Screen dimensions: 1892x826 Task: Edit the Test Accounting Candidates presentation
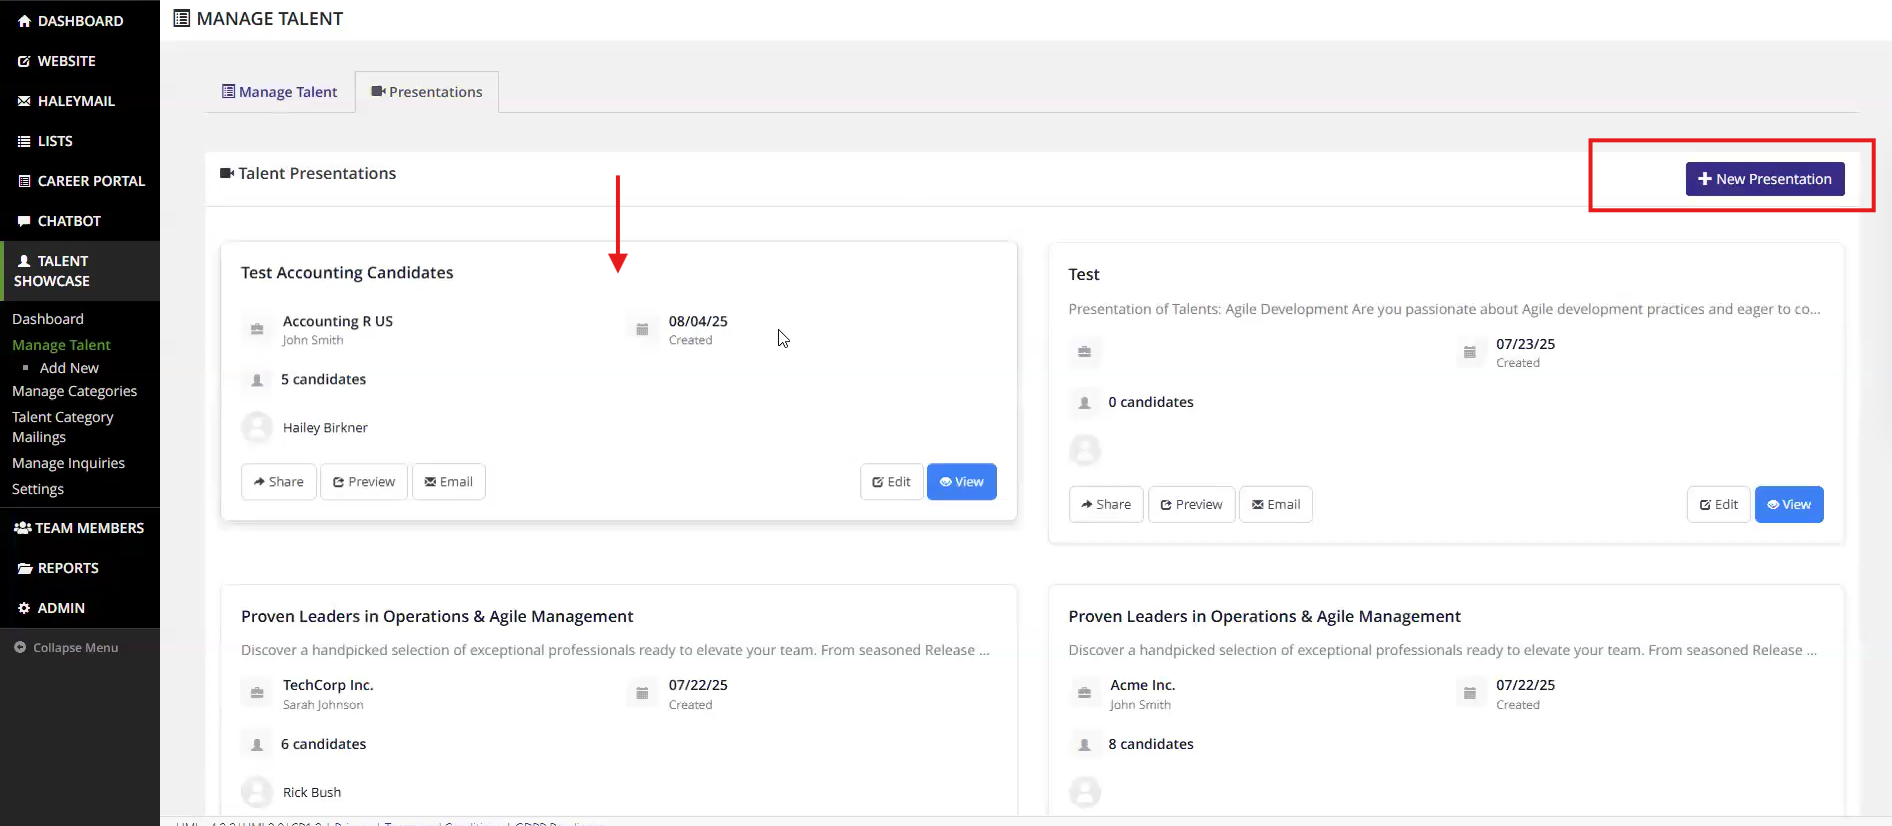tap(891, 482)
